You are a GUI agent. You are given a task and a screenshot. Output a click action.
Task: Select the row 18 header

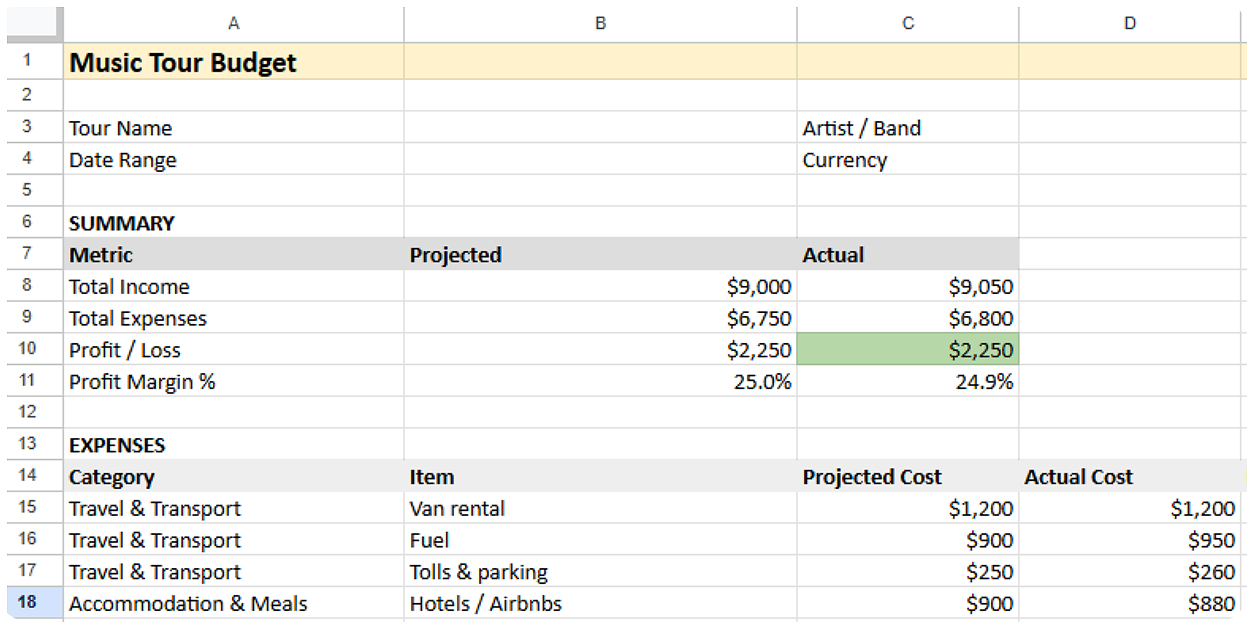click(x=27, y=603)
